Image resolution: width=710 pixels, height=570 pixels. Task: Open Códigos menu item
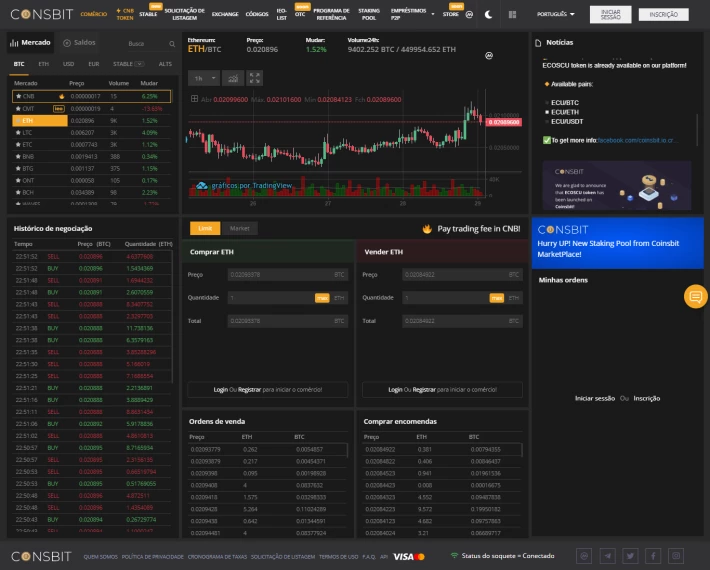[x=257, y=14]
